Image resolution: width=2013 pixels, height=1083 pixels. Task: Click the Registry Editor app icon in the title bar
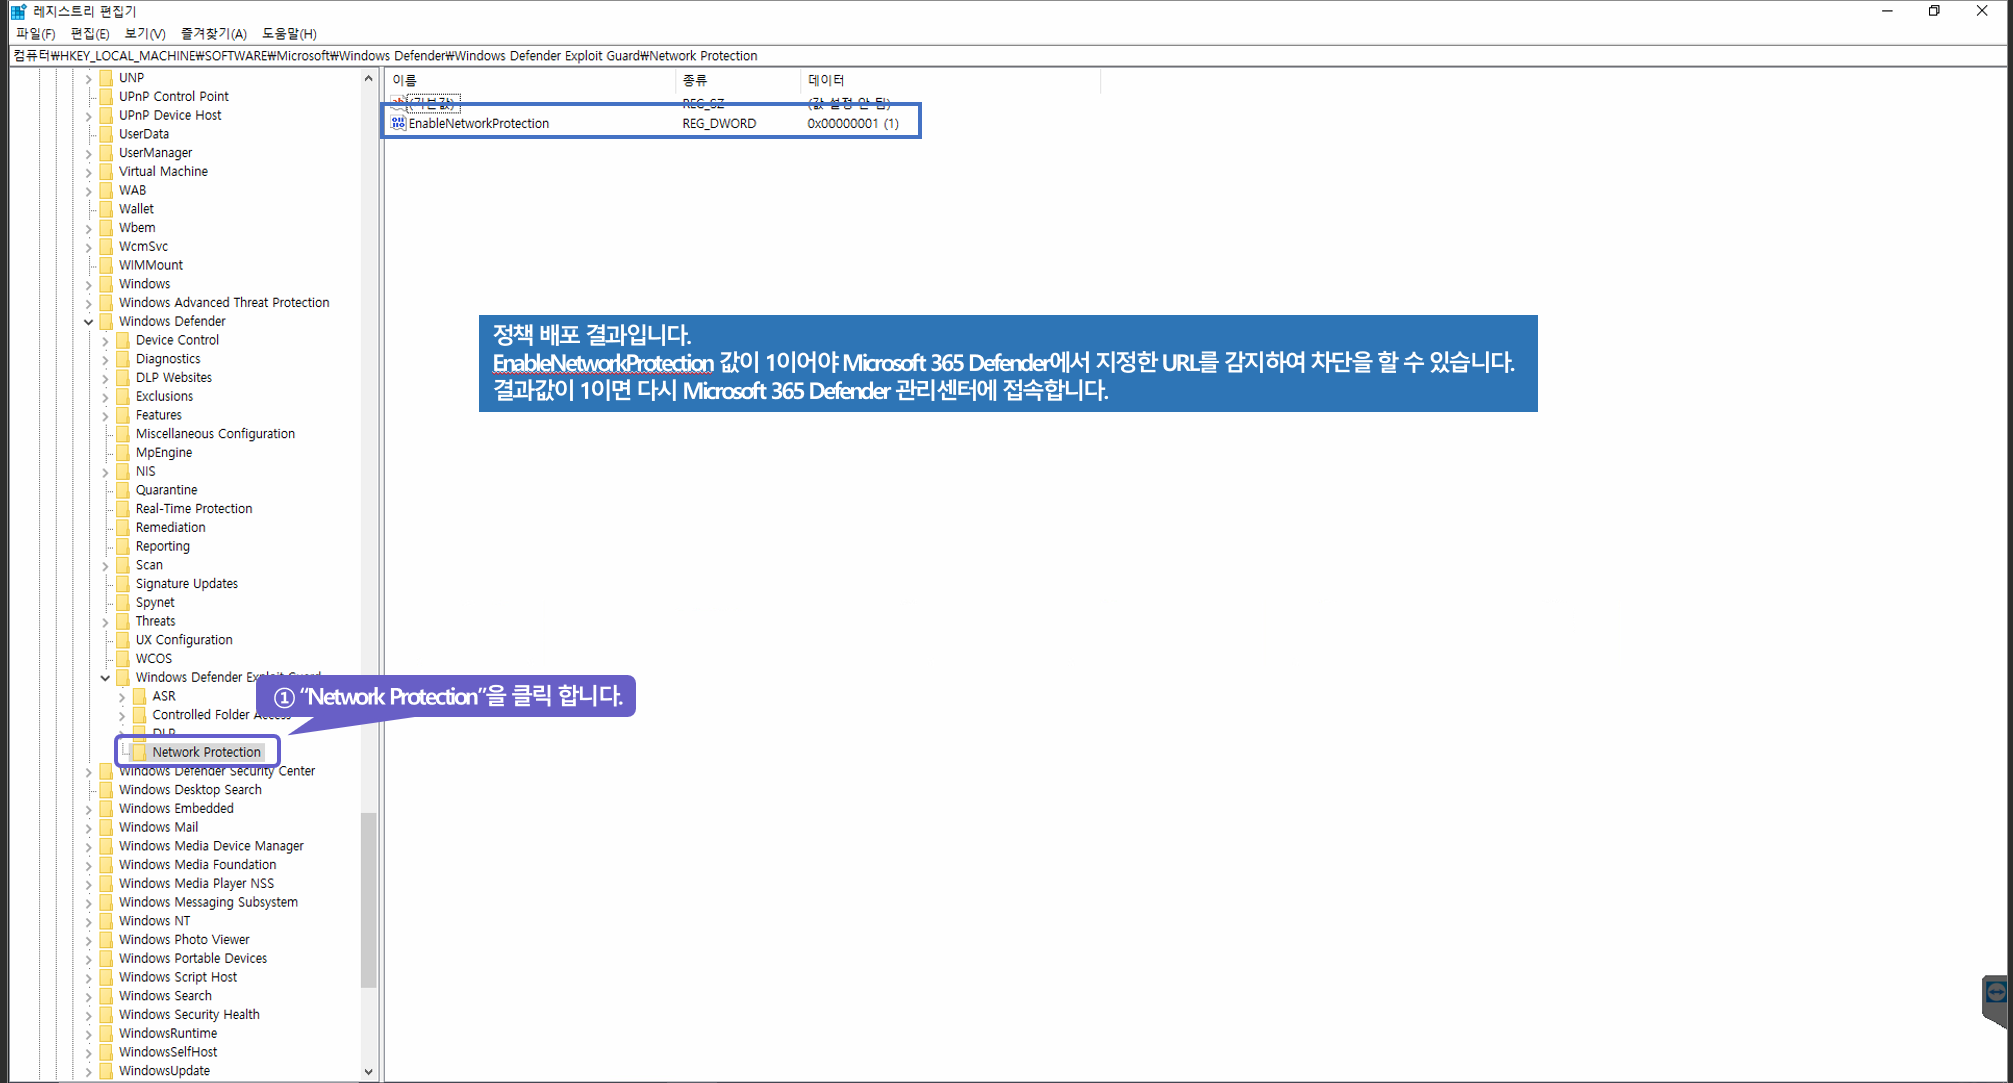coord(18,11)
